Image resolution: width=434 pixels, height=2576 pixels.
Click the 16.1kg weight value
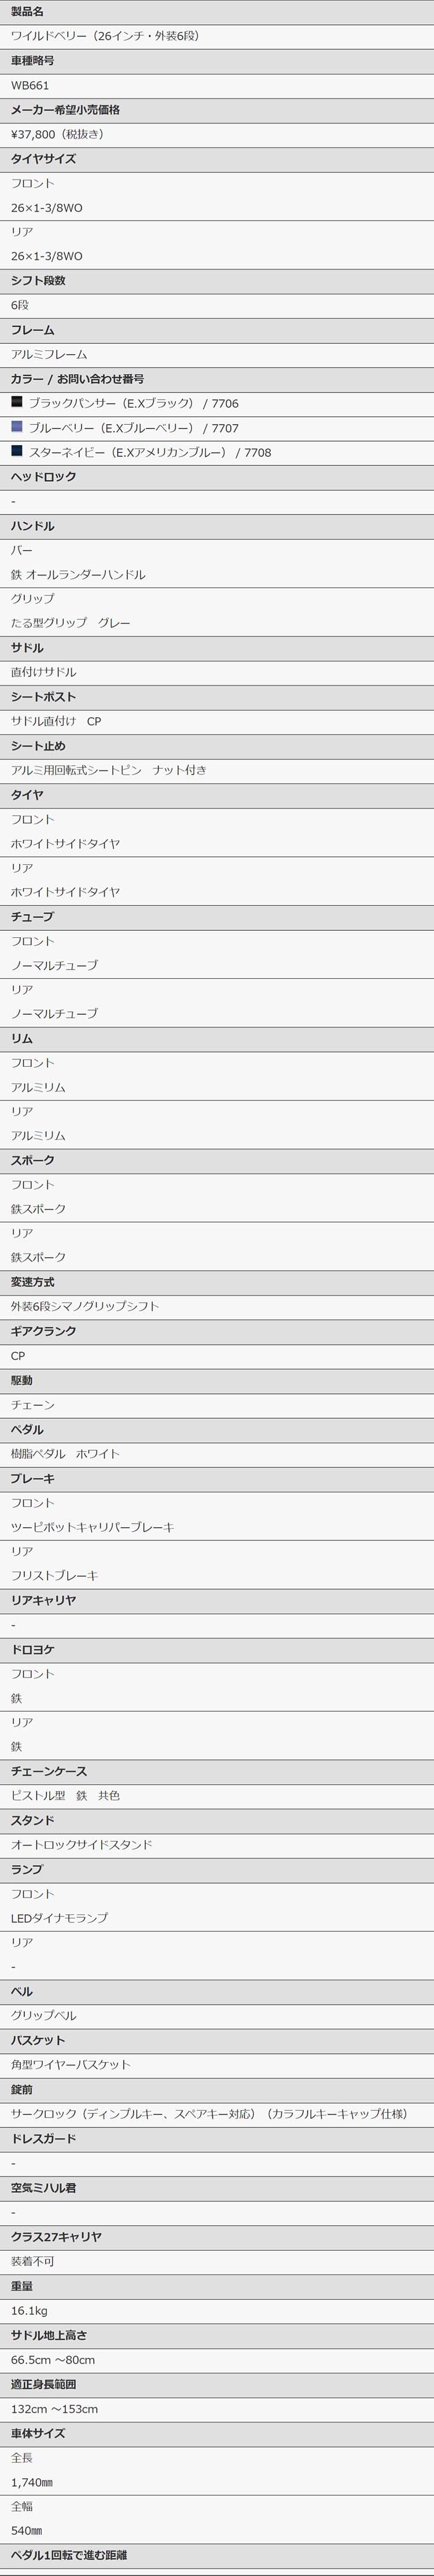pos(29,2310)
